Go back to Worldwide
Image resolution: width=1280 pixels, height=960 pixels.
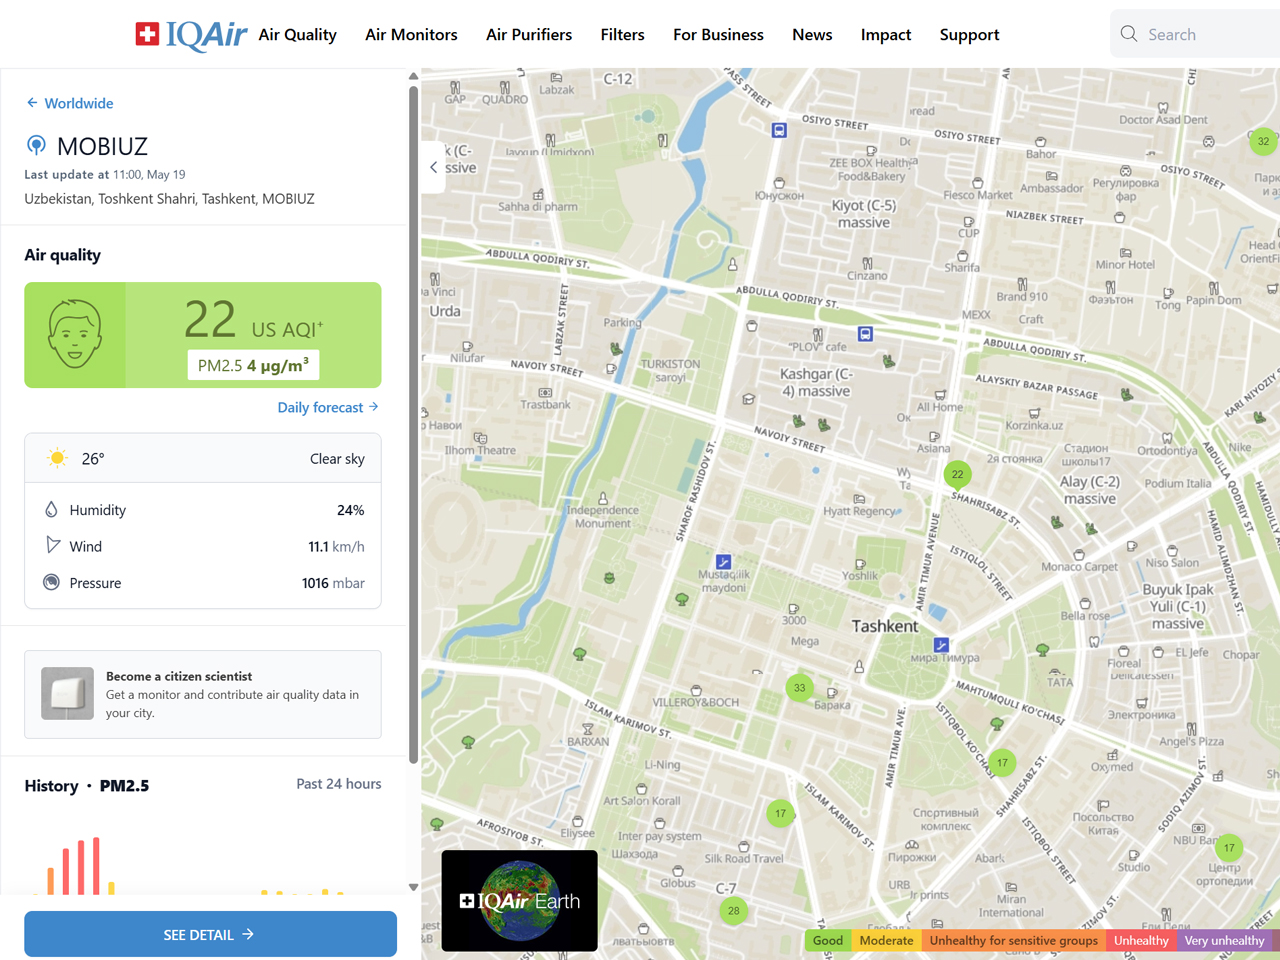69,103
